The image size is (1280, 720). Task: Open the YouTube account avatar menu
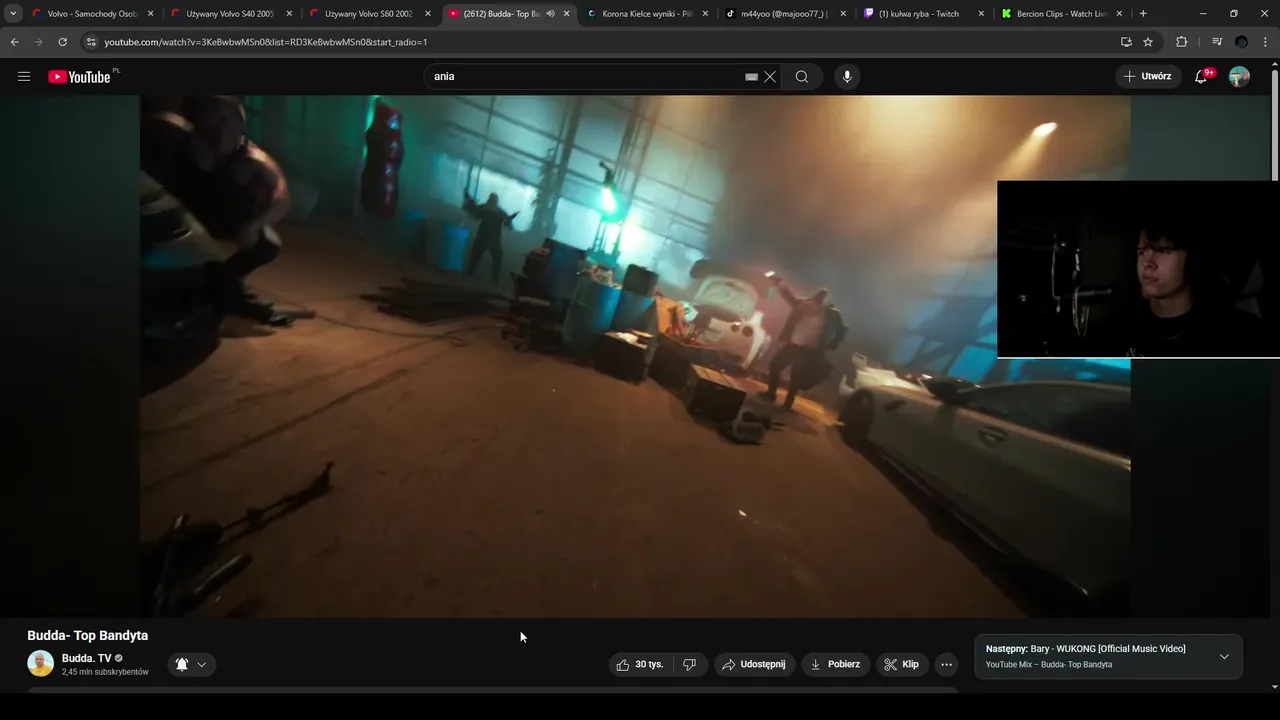pos(1239,76)
